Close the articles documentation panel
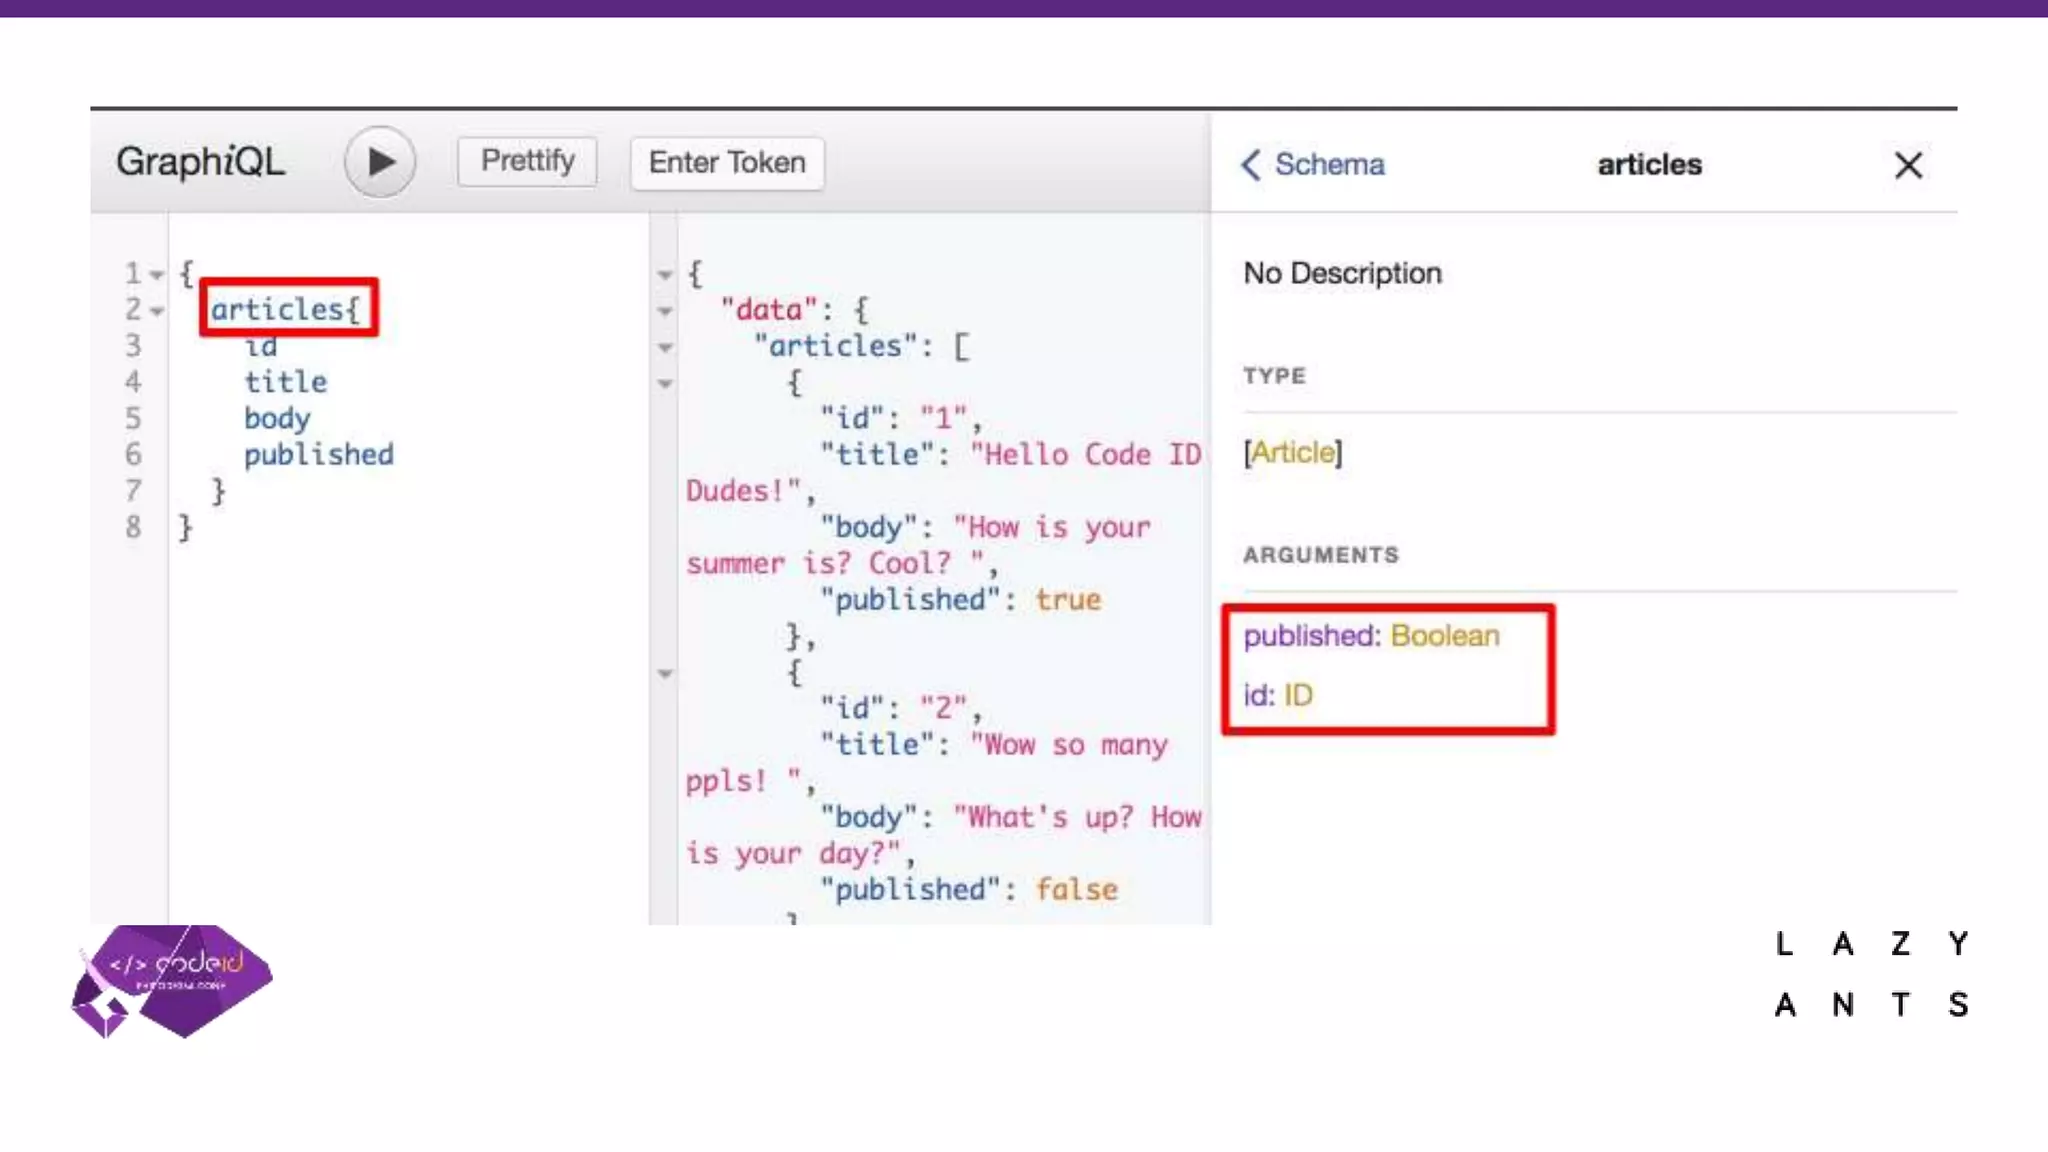The width and height of the screenshot is (2048, 1152). 1908,165
